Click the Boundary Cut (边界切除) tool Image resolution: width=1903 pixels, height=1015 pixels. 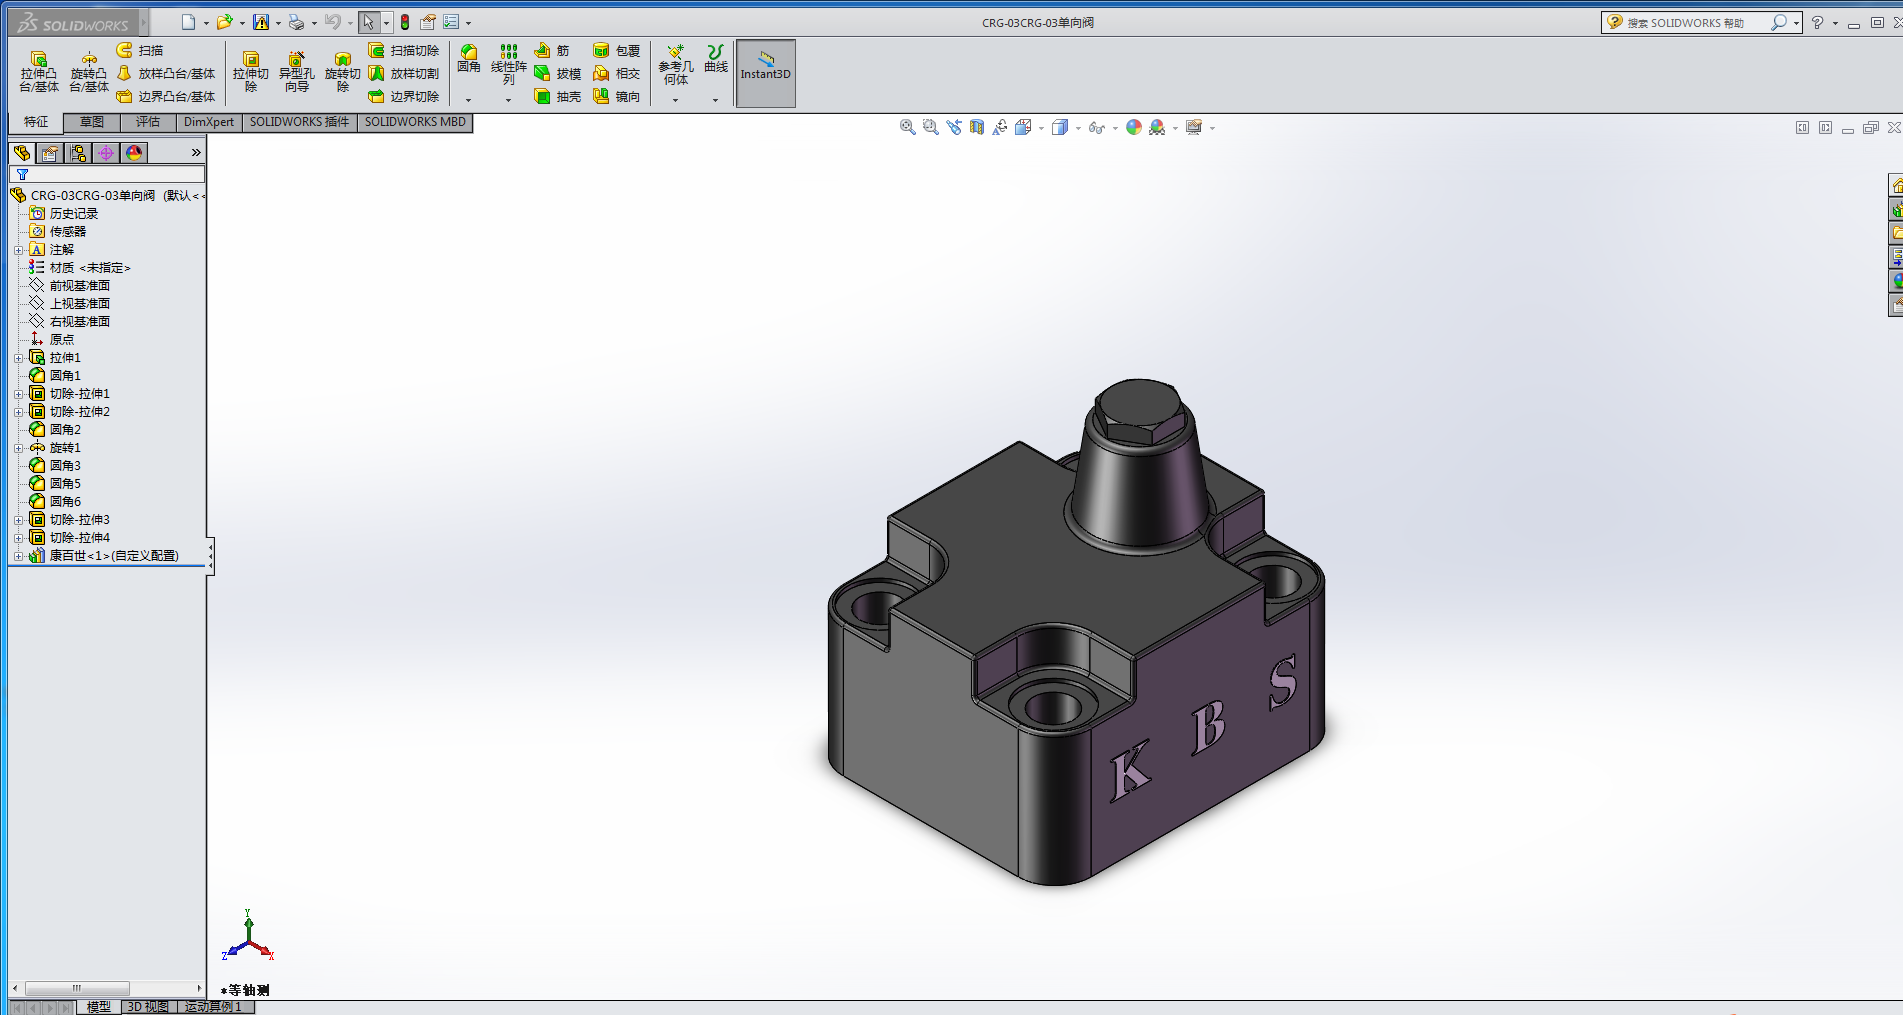coord(404,96)
